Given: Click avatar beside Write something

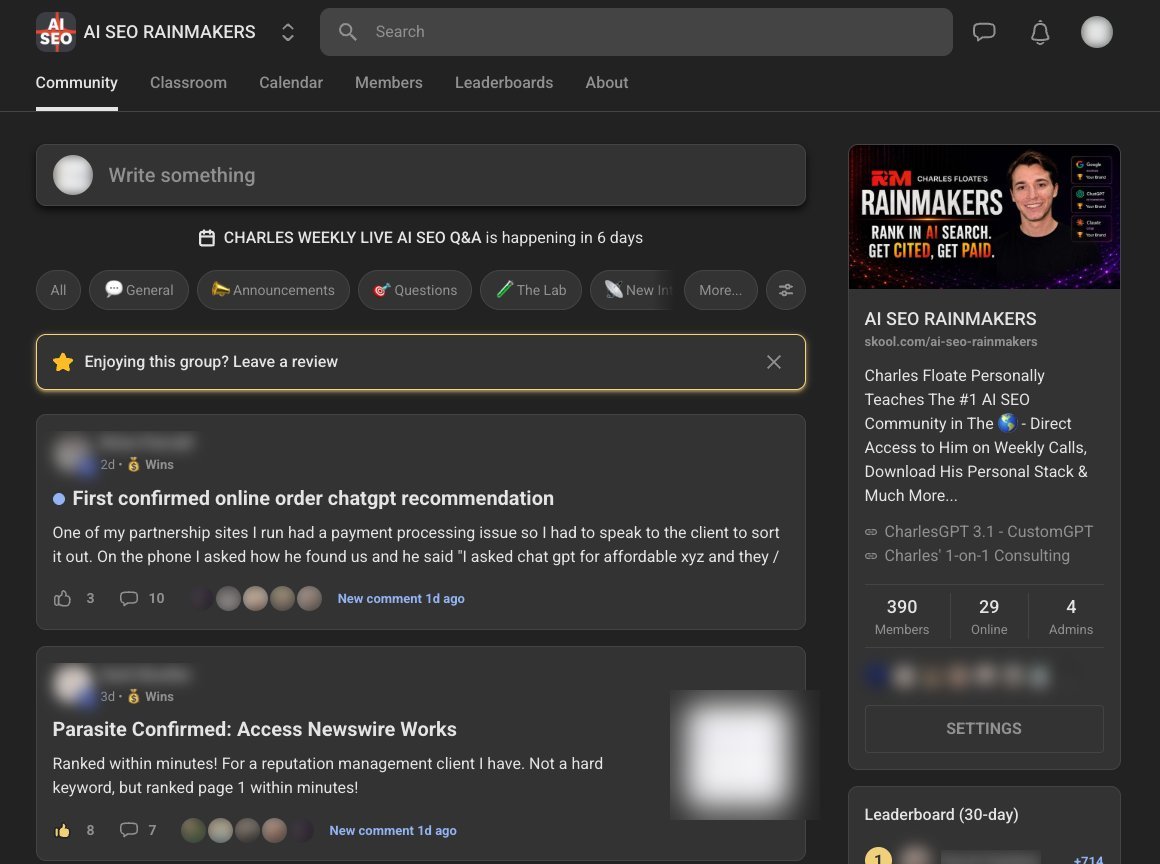Looking at the screenshot, I should pos(72,175).
